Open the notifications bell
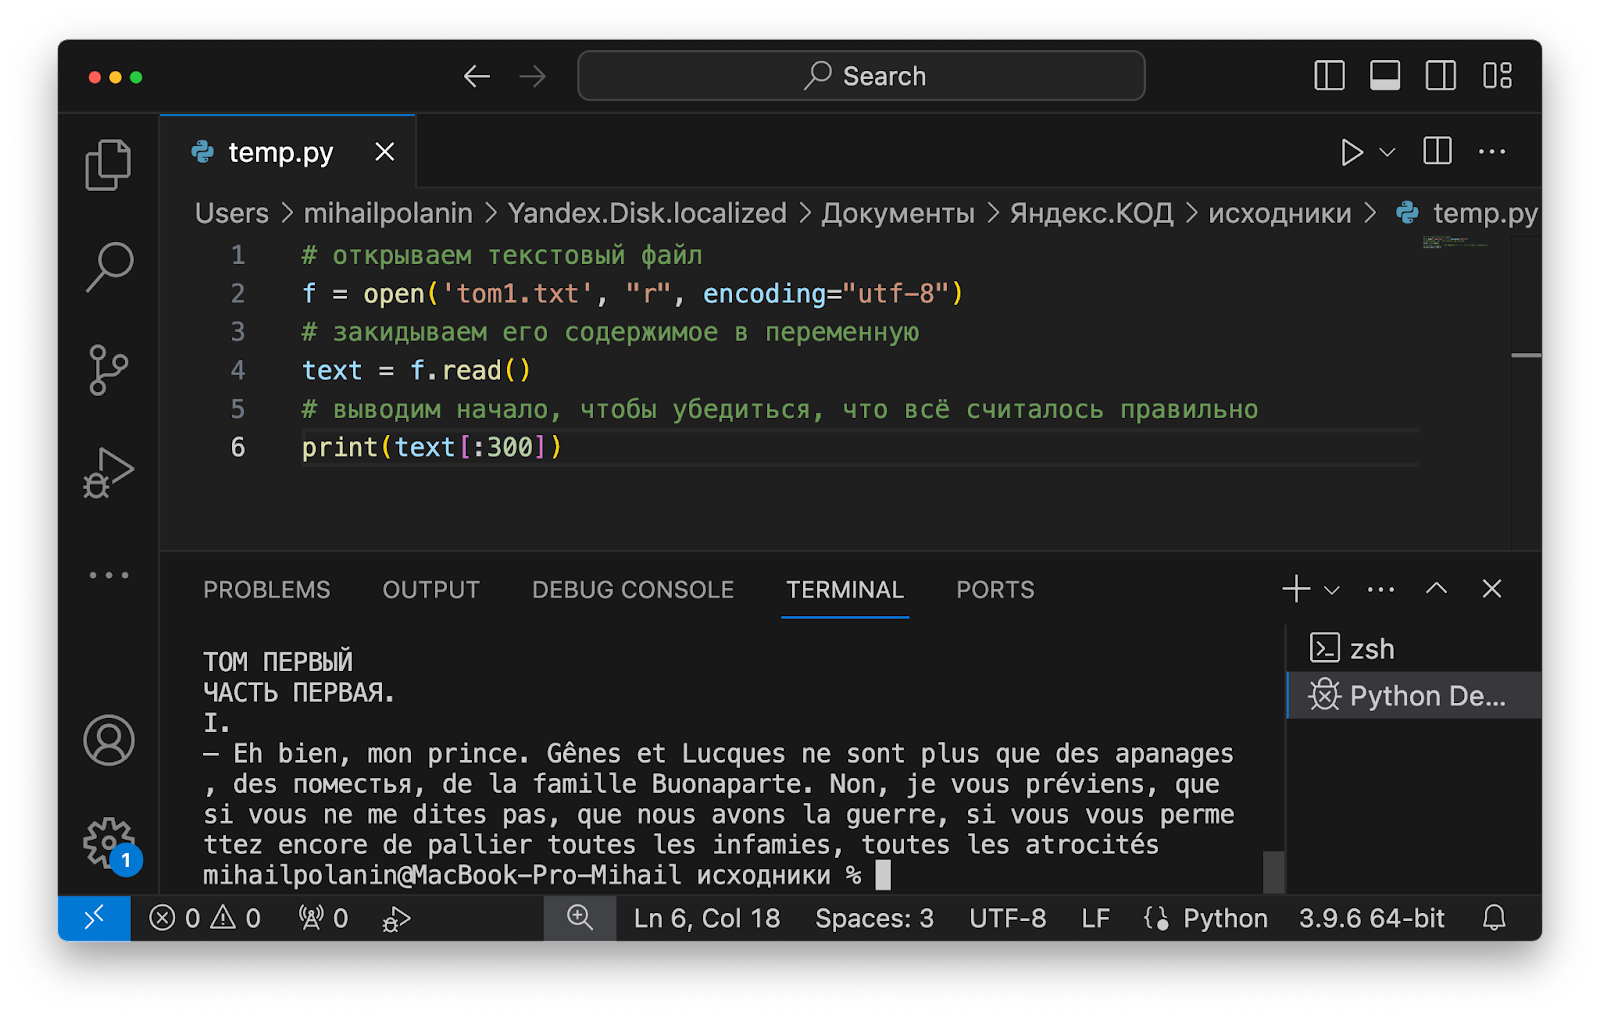 (x=1494, y=918)
